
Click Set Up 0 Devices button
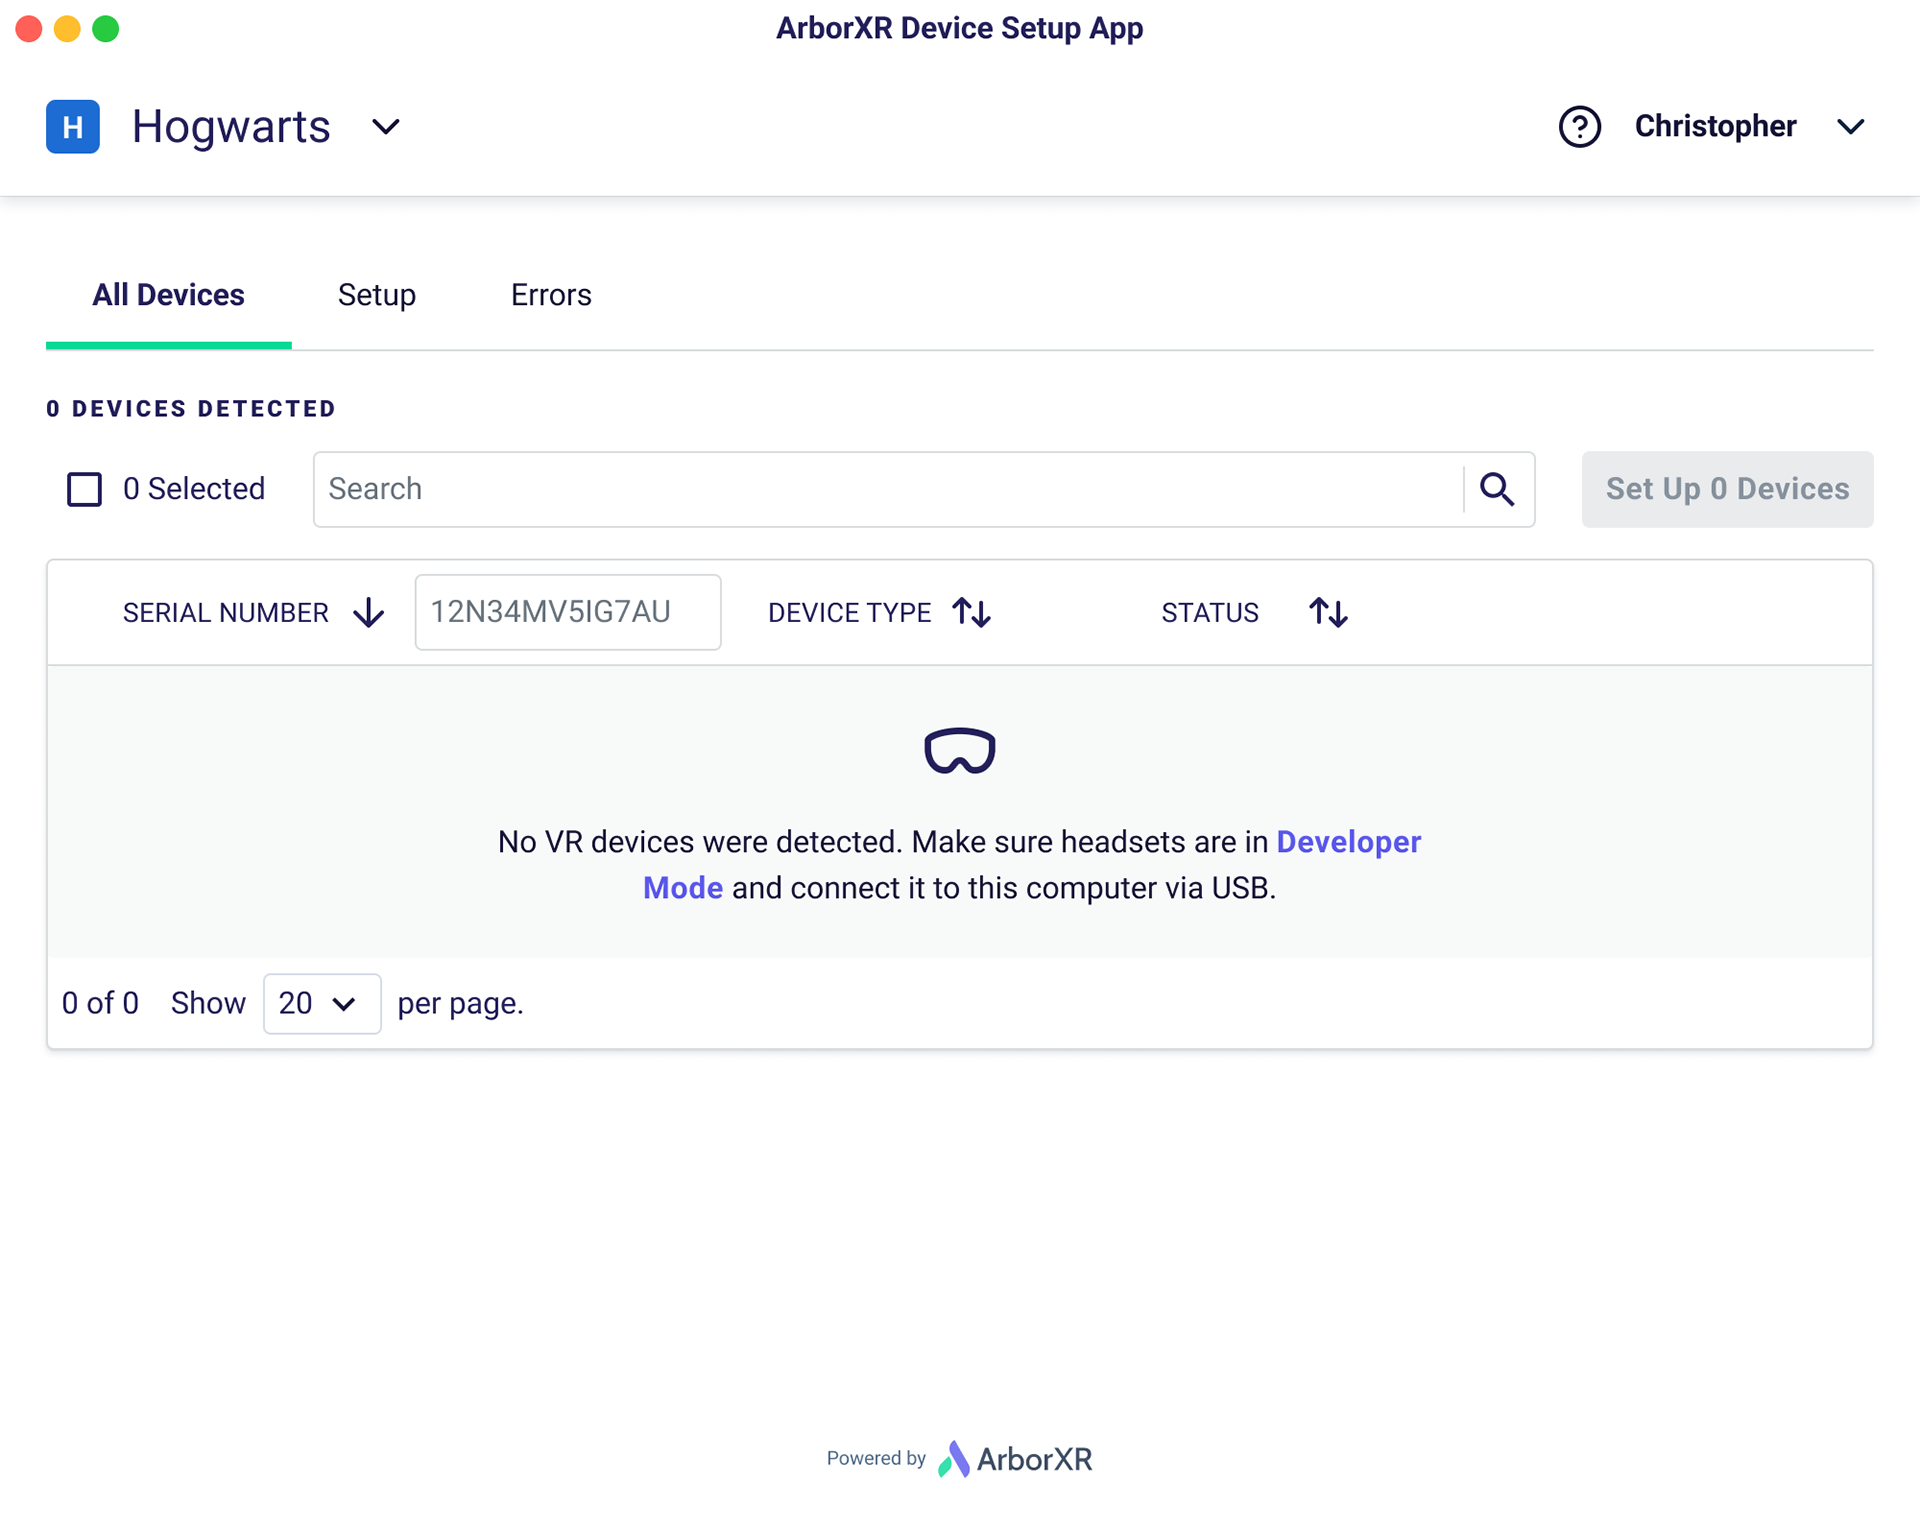tap(1727, 489)
